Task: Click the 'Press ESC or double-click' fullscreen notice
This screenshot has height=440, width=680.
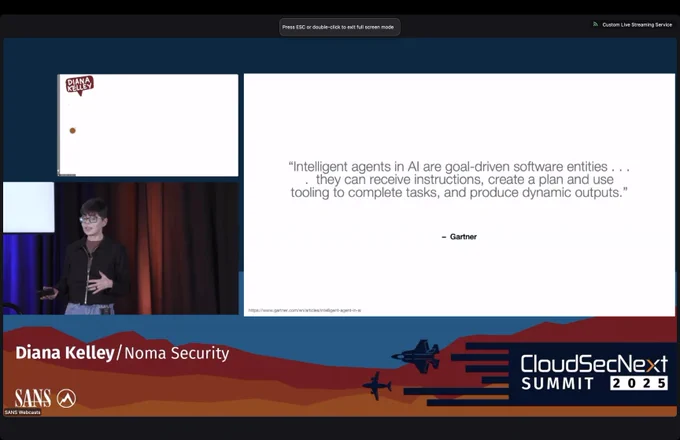Action: (x=339, y=27)
